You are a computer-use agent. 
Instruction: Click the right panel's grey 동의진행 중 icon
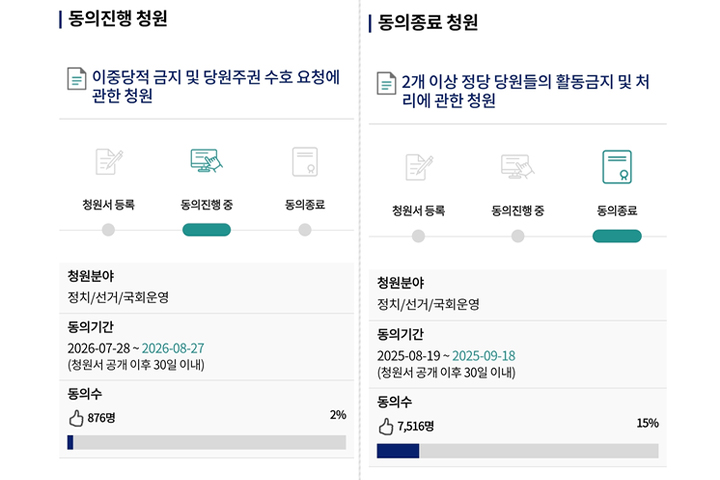click(x=518, y=166)
